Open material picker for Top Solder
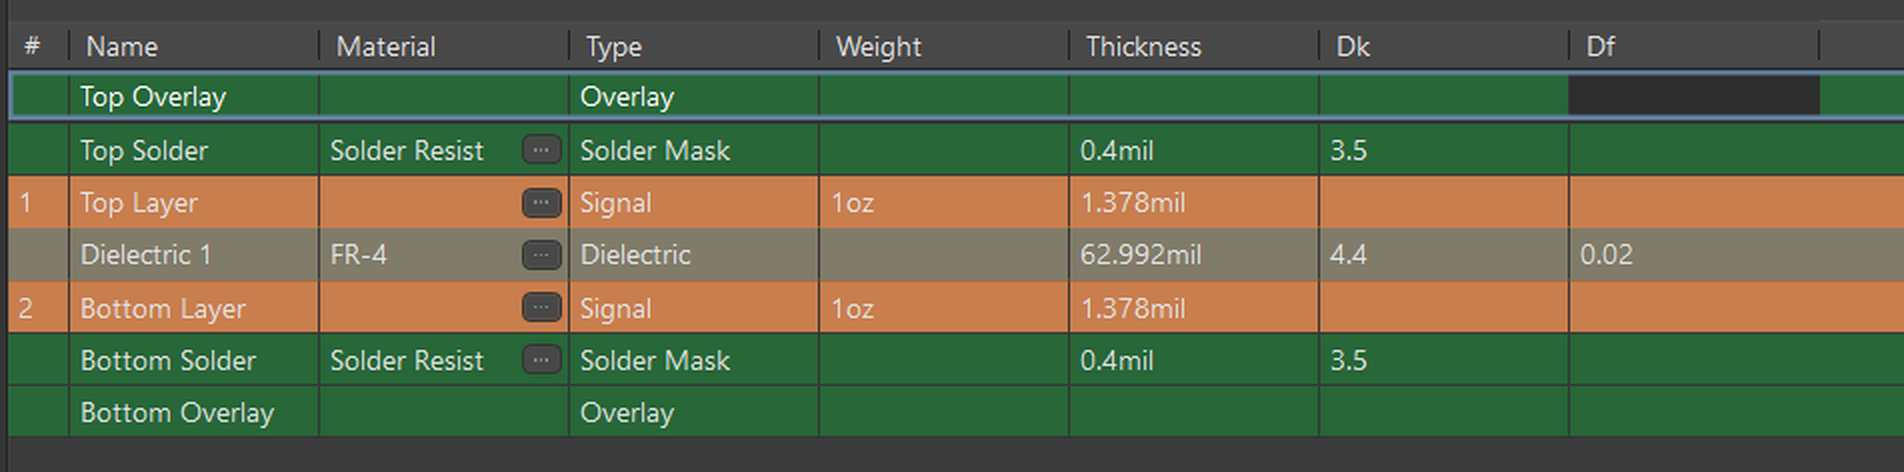The width and height of the screenshot is (1904, 472). pos(541,150)
